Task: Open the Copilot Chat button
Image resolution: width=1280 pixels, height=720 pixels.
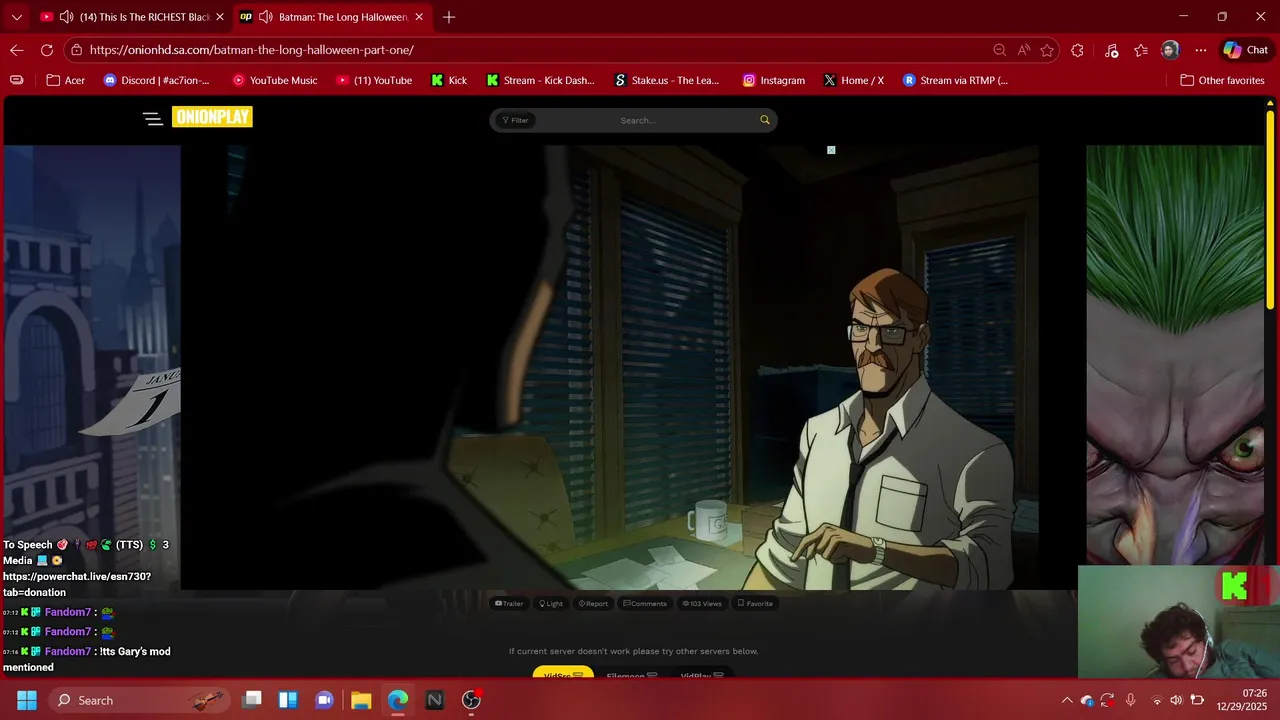Action: [1245, 50]
